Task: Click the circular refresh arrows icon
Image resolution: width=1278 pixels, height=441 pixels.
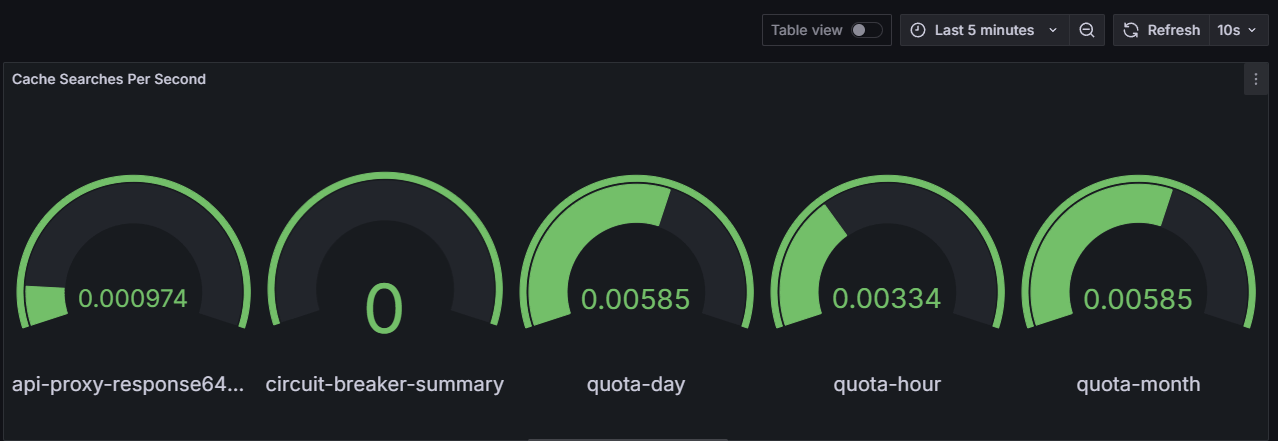Action: (x=1131, y=30)
